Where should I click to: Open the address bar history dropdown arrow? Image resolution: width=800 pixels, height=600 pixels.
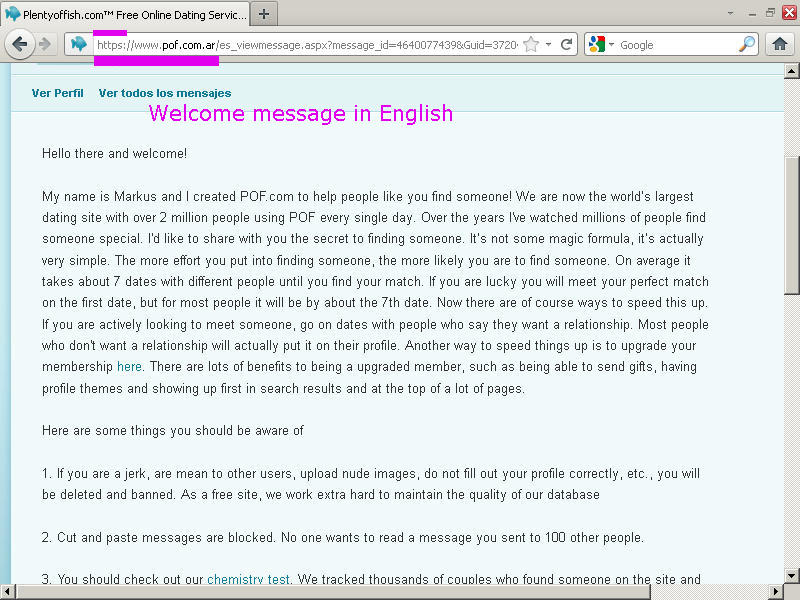[x=548, y=44]
